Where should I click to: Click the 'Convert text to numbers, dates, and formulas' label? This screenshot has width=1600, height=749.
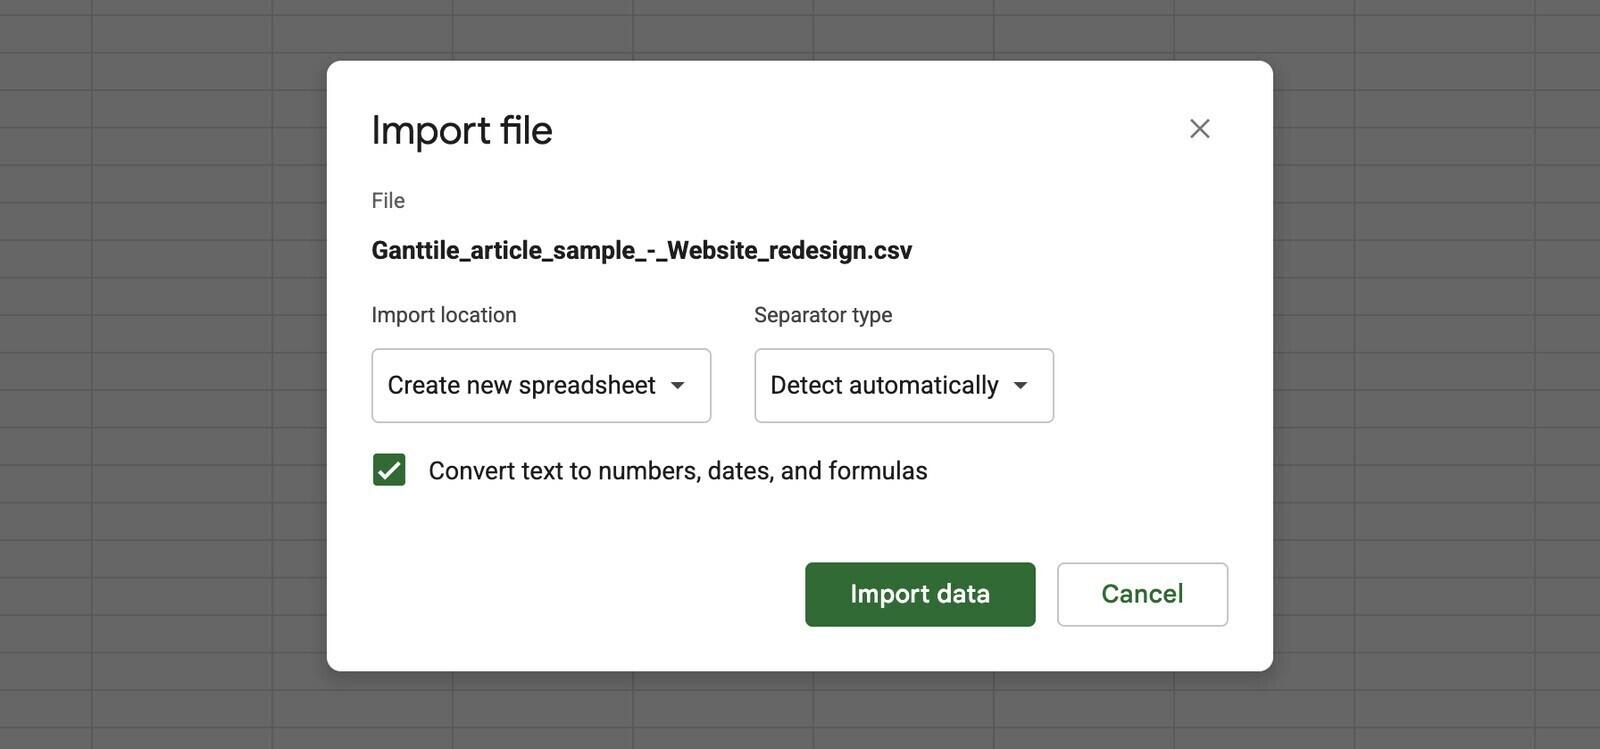point(678,471)
